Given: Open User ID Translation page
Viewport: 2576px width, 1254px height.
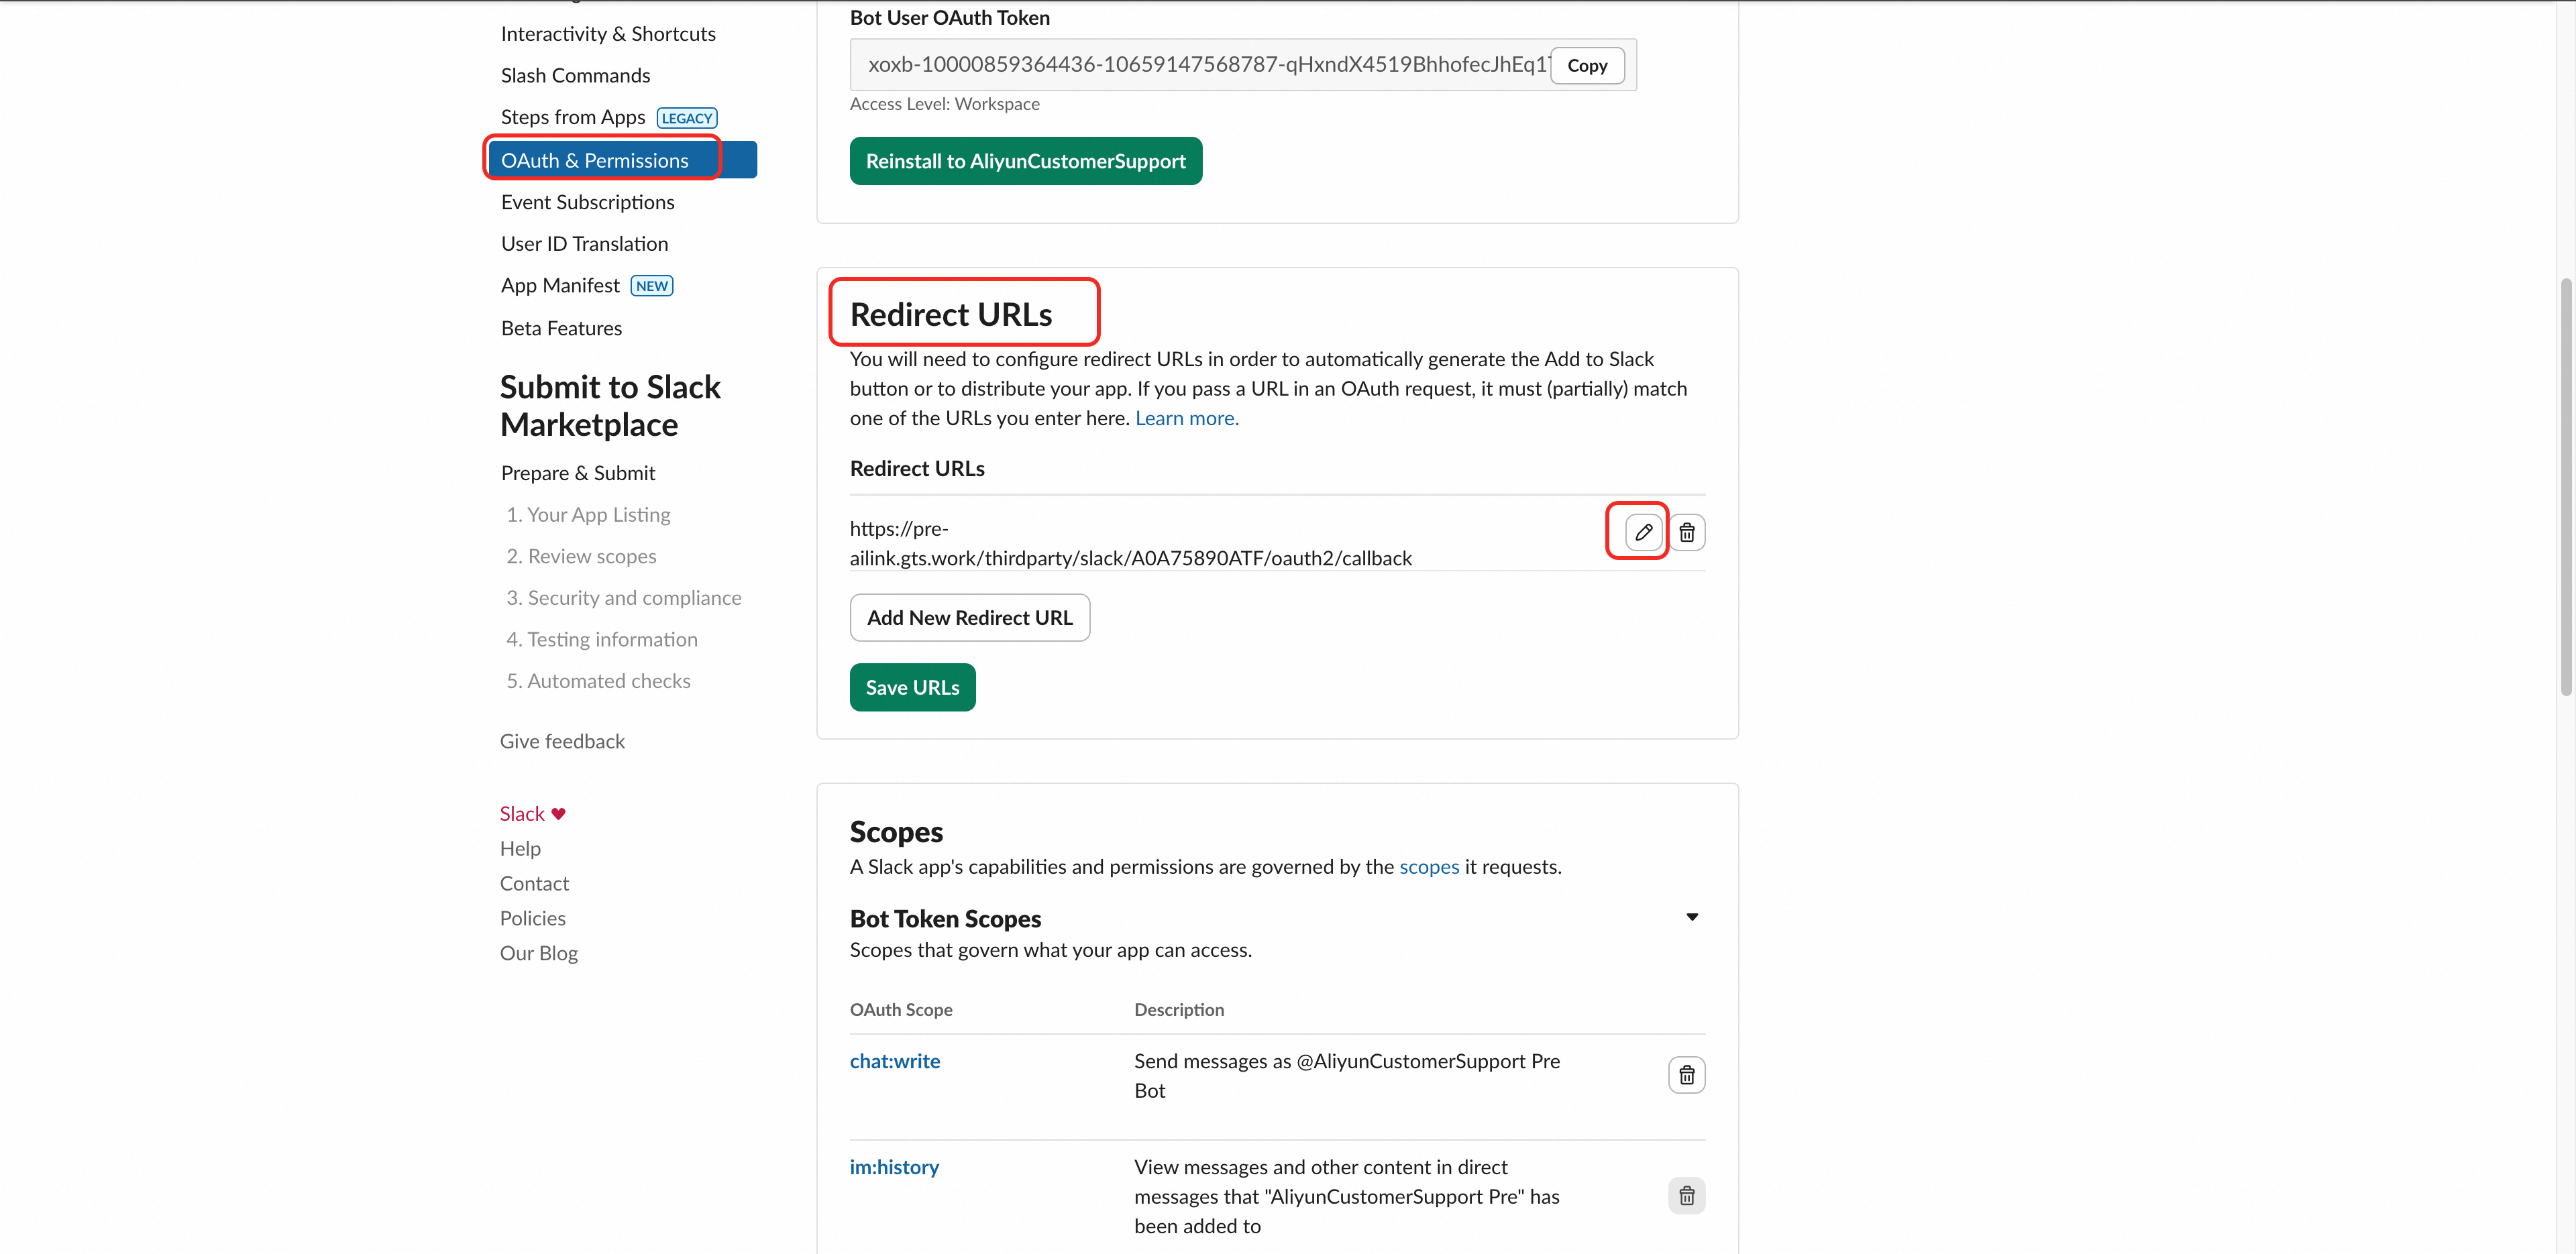Looking at the screenshot, I should click(x=584, y=244).
